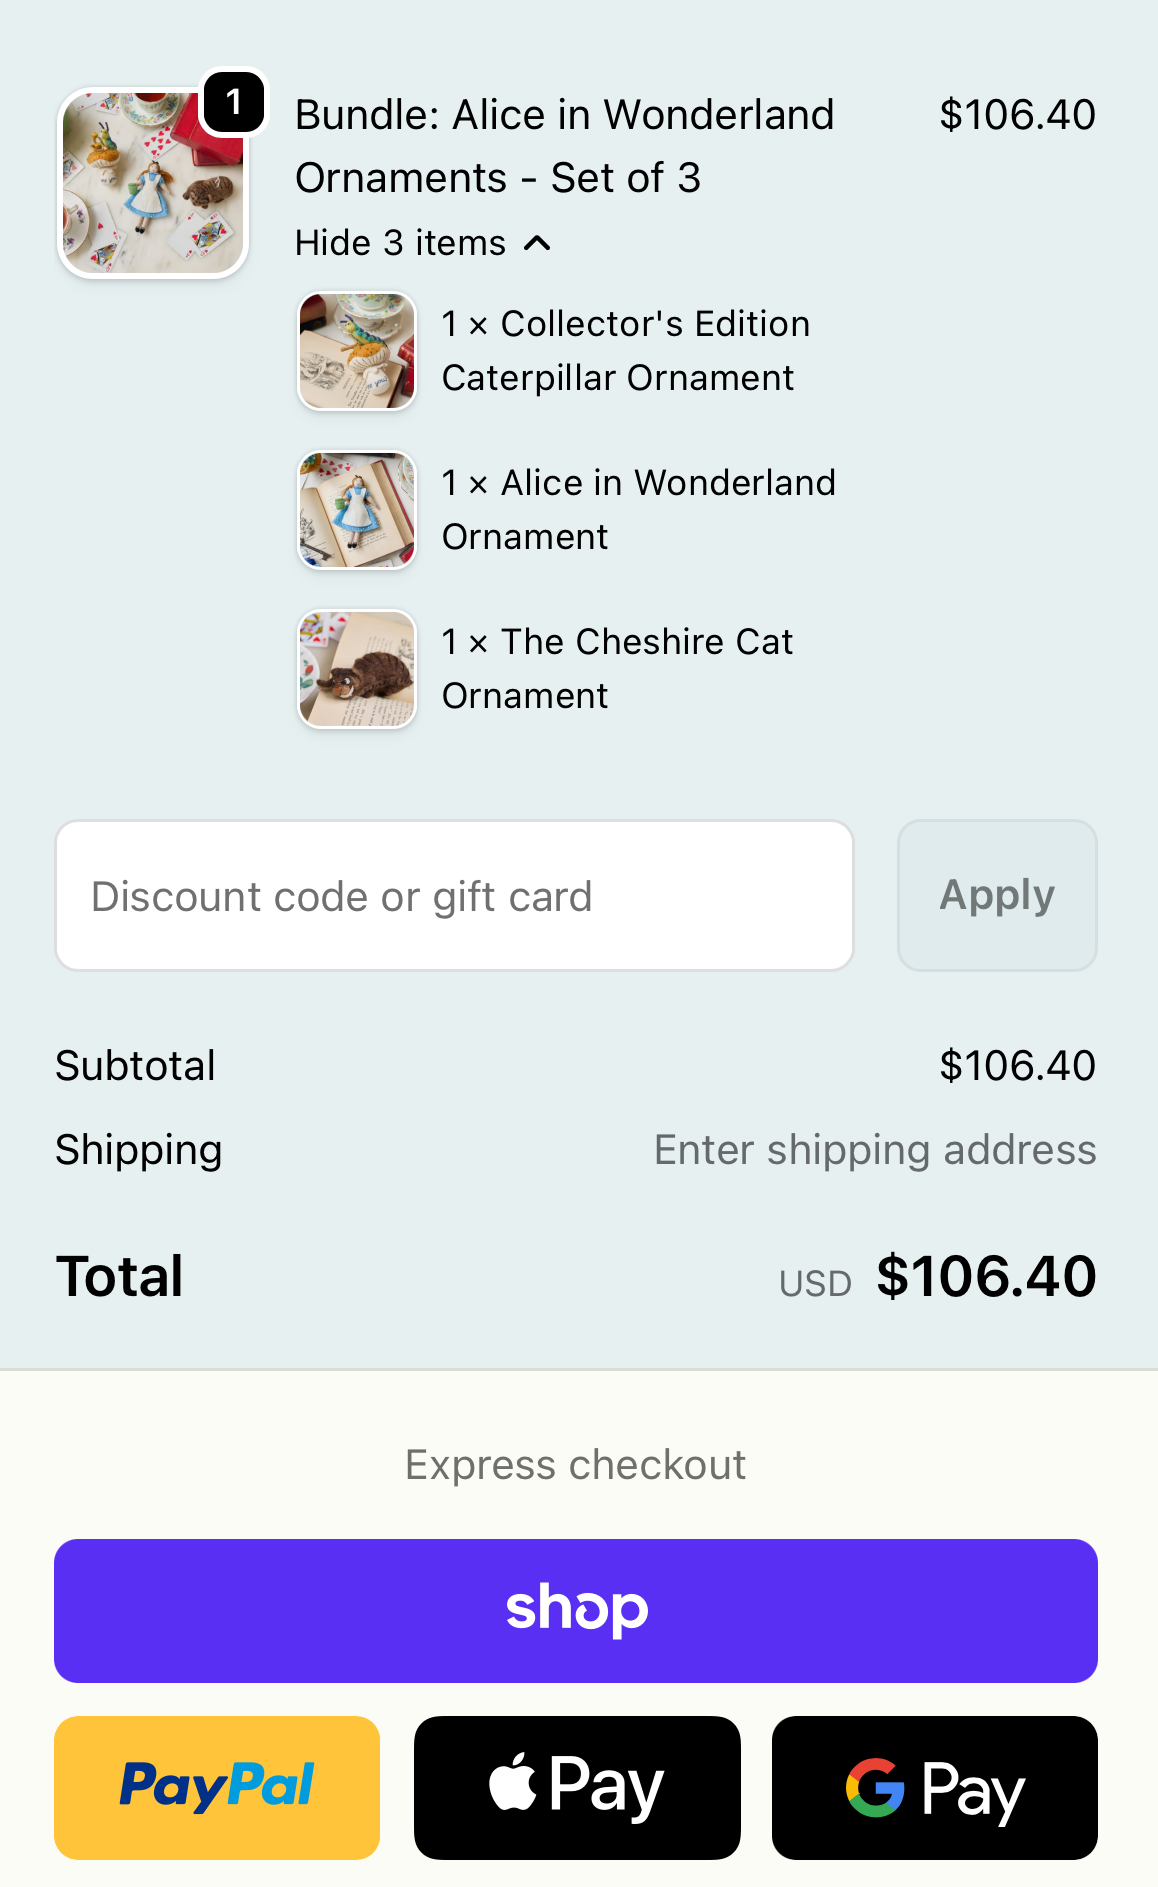This screenshot has width=1158, height=1887.
Task: Select the Apple Pay checkout icon
Action: coord(575,1787)
